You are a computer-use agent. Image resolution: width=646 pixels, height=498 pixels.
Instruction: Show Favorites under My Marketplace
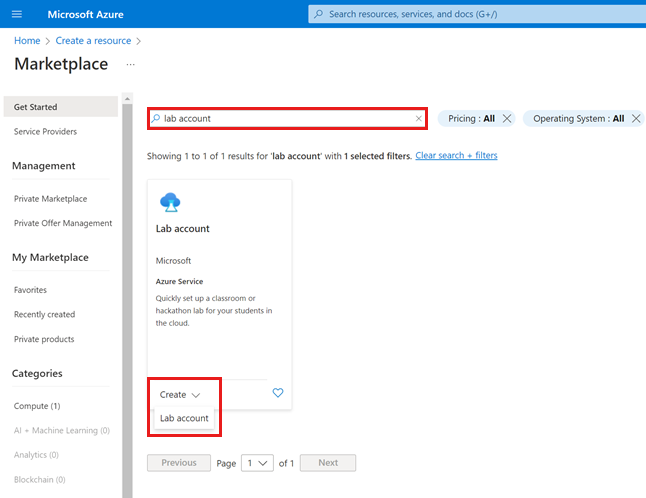30,290
